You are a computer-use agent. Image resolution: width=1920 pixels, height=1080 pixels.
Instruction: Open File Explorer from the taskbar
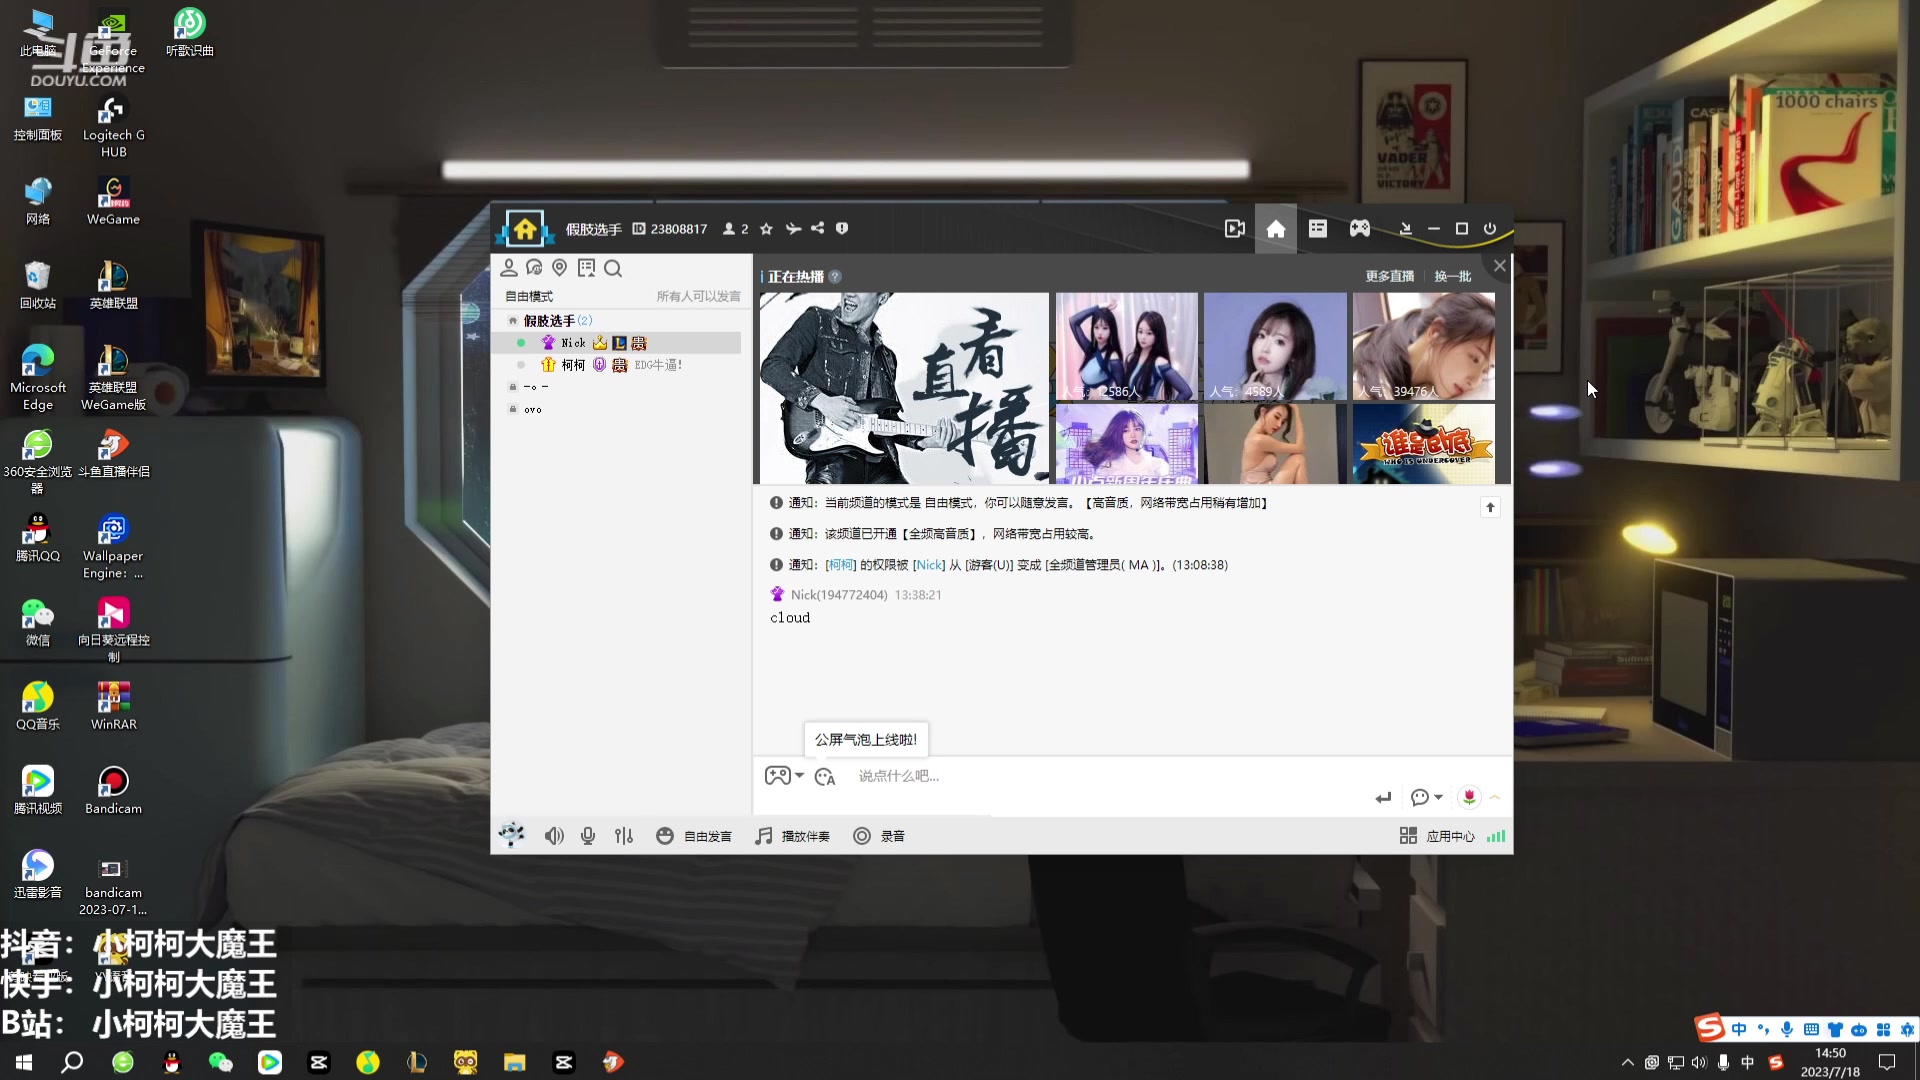tap(514, 1062)
